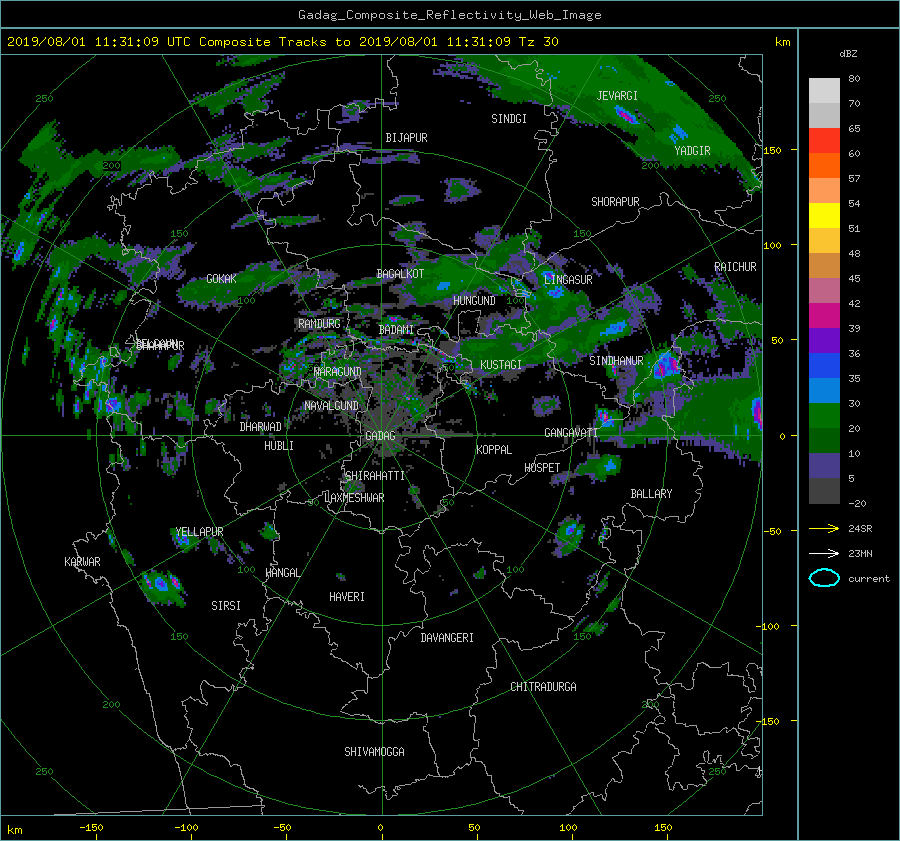Click the LAXMESHWAR city label
The width and height of the screenshot is (900, 841).
(x=354, y=498)
